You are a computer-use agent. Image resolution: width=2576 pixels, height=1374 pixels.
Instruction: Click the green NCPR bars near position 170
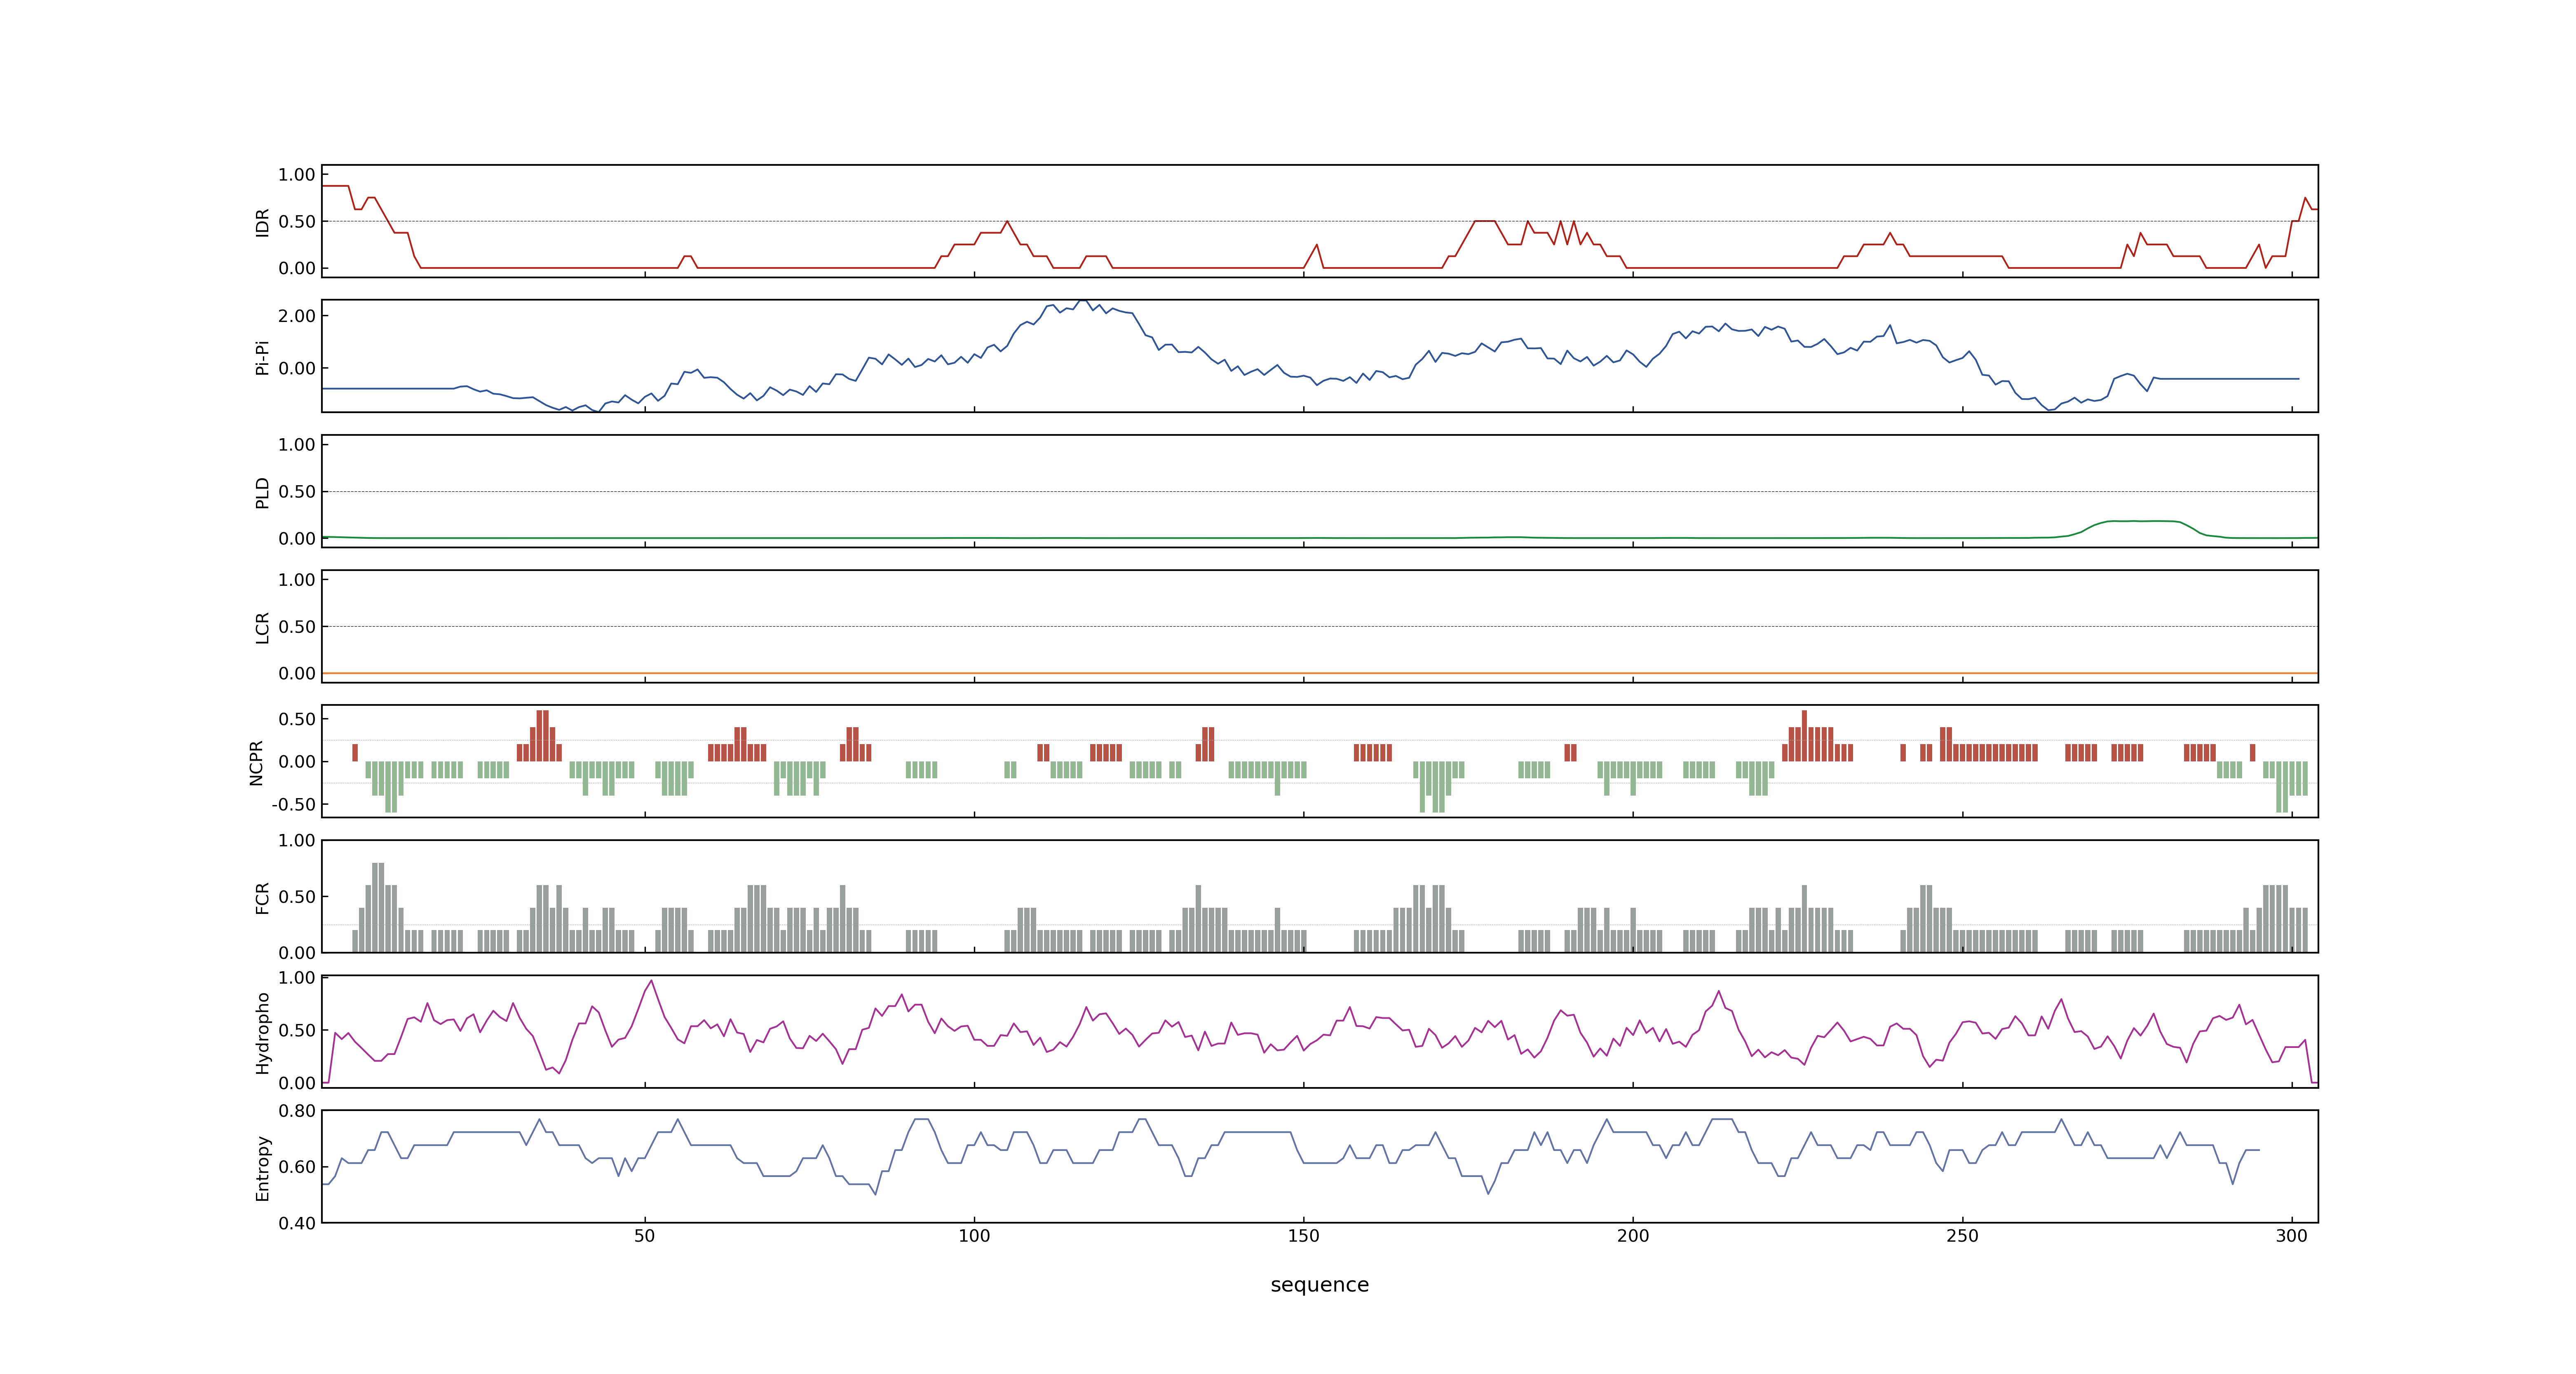point(1438,786)
